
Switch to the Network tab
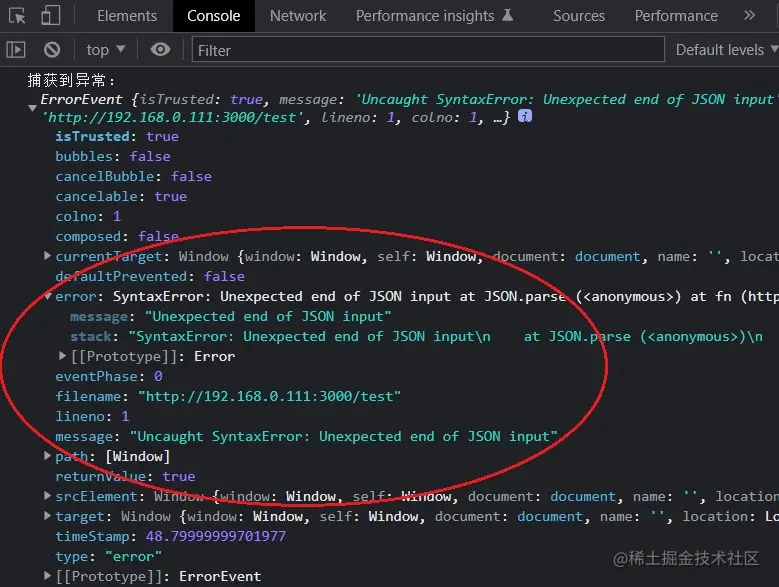[298, 16]
